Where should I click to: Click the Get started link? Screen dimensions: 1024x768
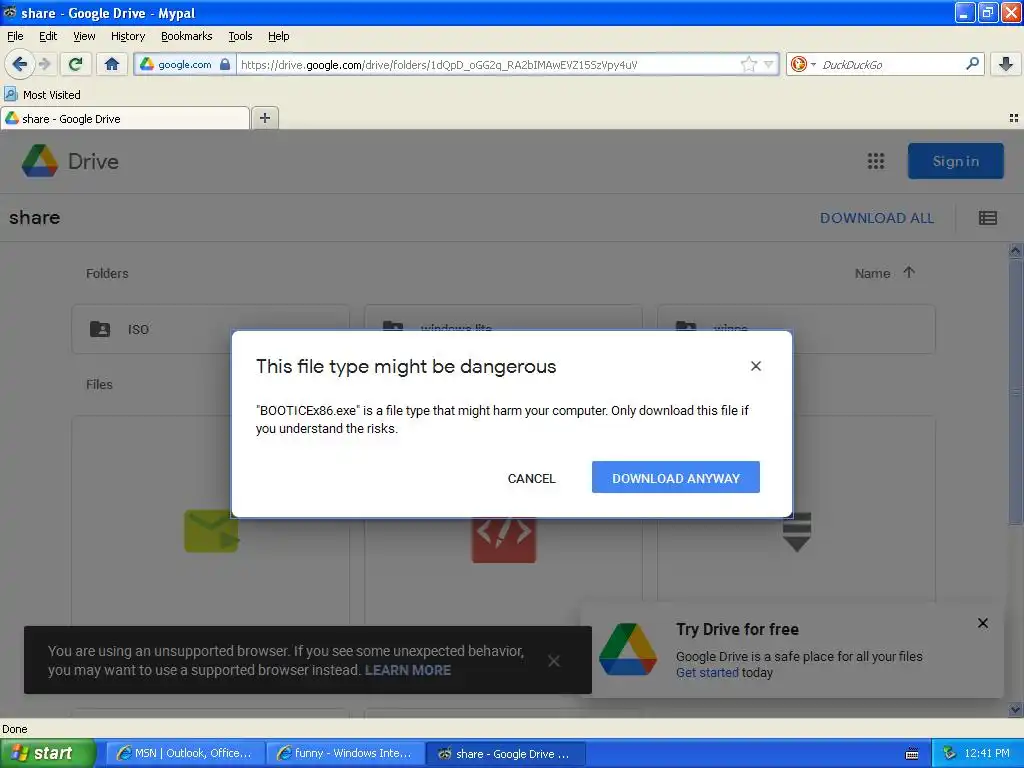point(707,673)
